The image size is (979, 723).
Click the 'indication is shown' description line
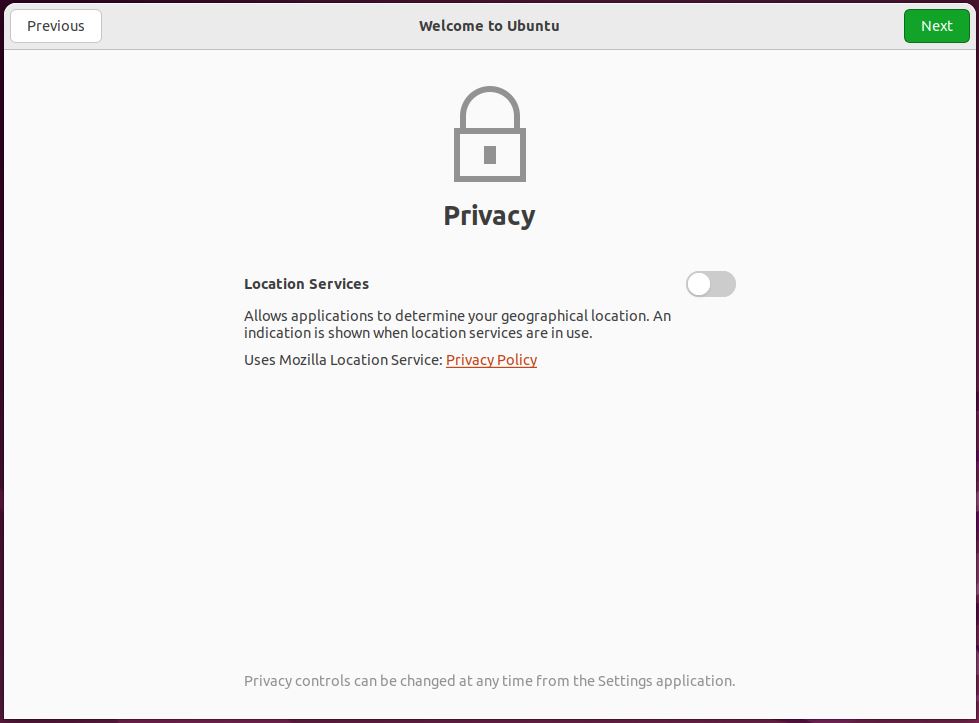click(x=418, y=333)
